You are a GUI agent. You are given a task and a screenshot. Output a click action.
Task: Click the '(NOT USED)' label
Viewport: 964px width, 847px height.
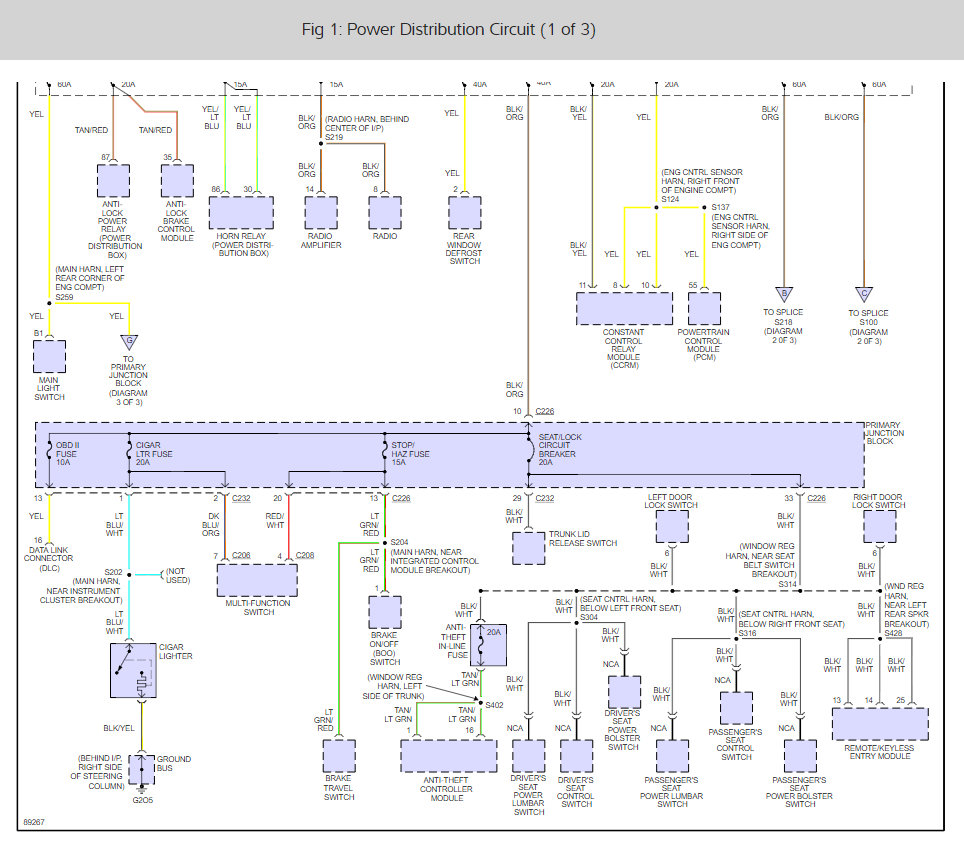pyautogui.click(x=177, y=575)
